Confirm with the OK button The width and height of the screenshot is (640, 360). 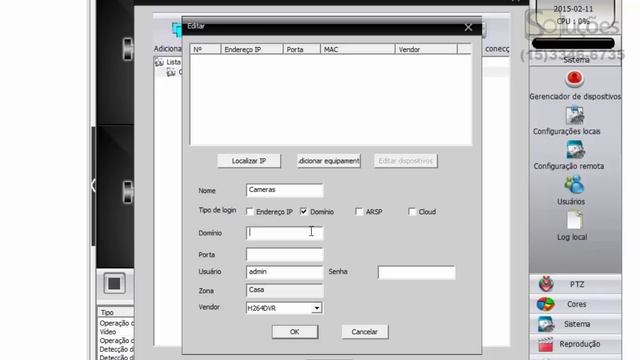(295, 332)
